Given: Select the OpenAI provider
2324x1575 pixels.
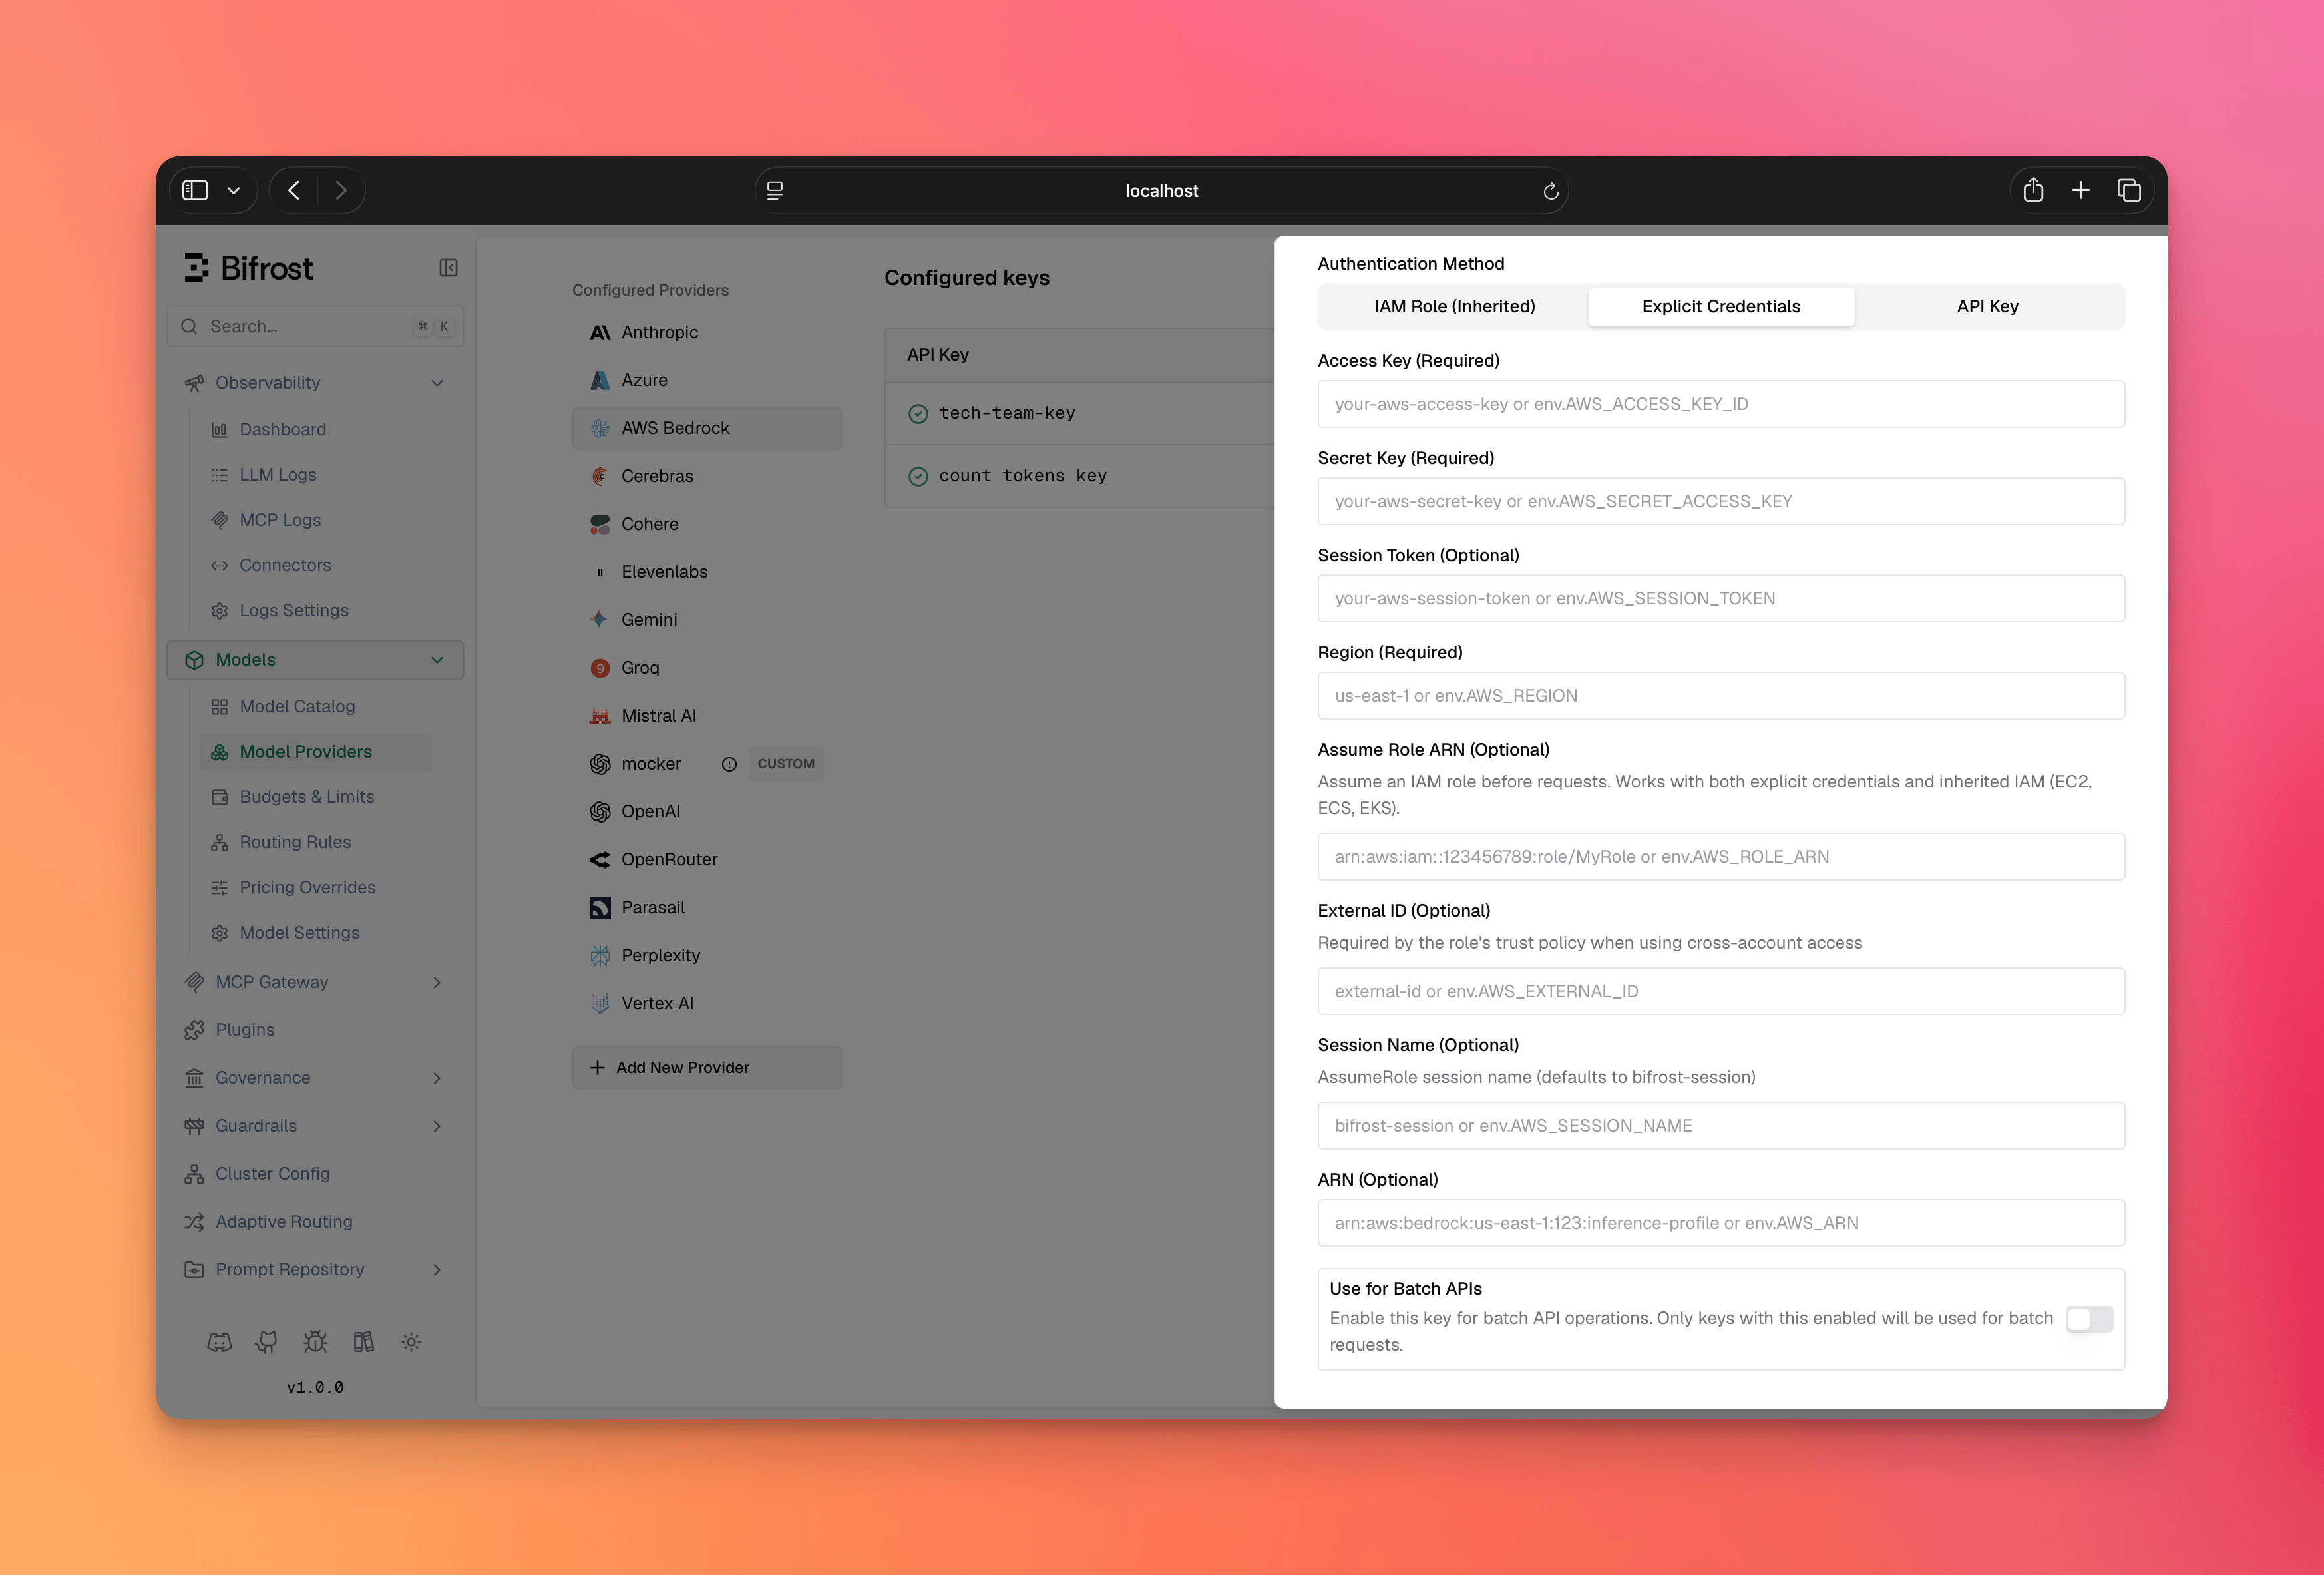Looking at the screenshot, I should pos(706,812).
